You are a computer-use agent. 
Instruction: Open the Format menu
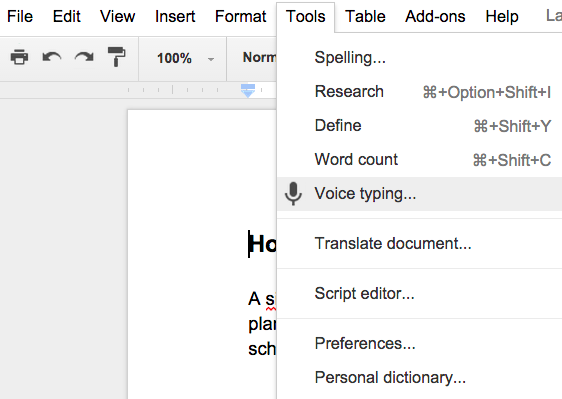pyautogui.click(x=240, y=16)
